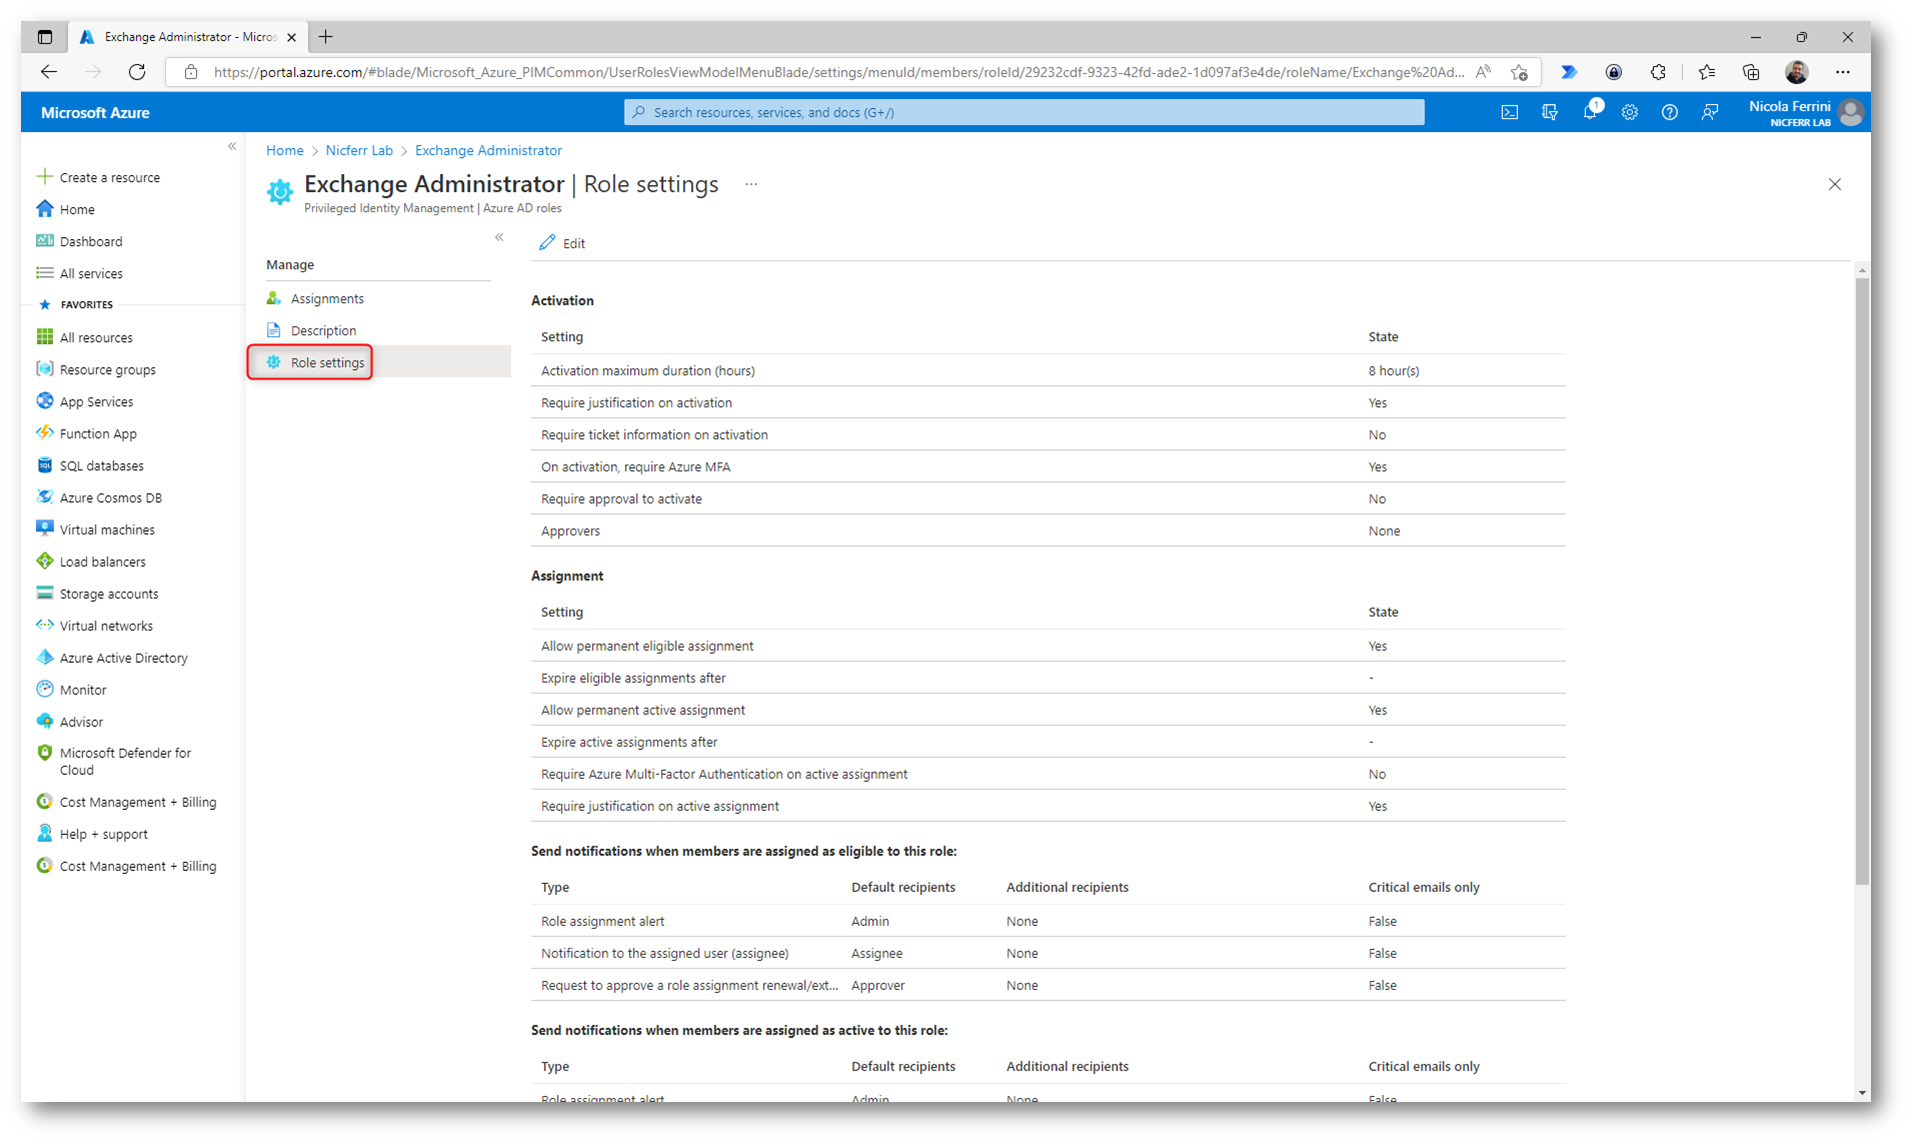Image resolution: width=1913 pixels, height=1144 pixels.
Task: Open the browser Settings and more menu
Action: (1842, 72)
